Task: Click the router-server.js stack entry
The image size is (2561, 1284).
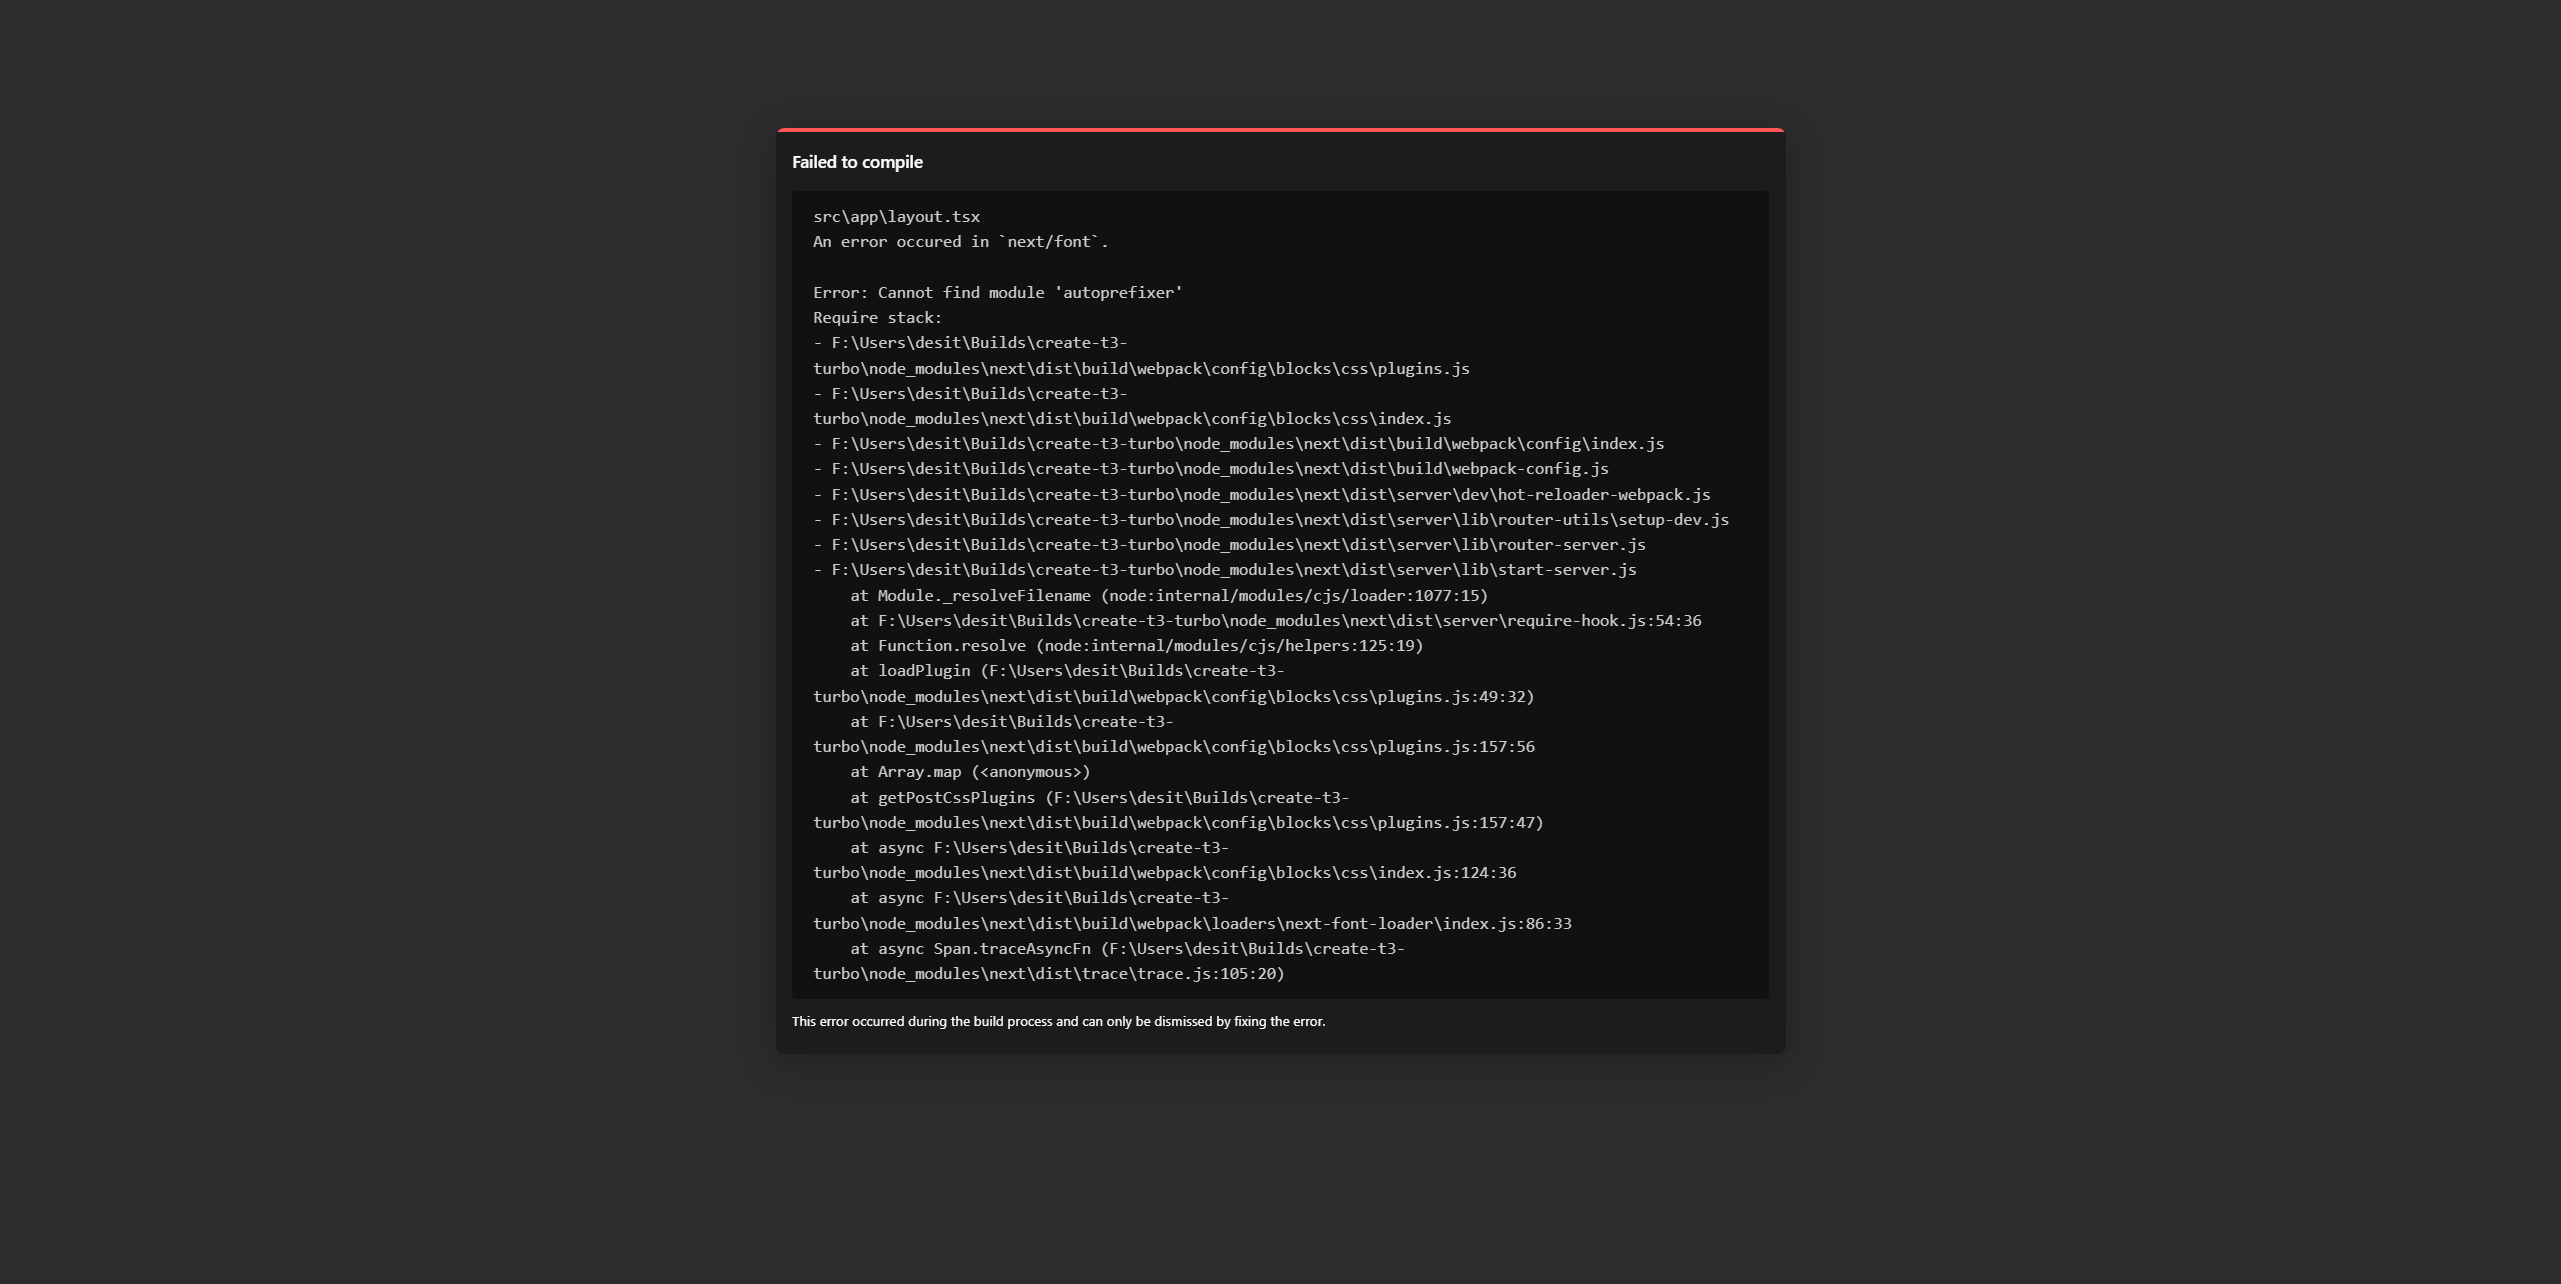Action: 1229,545
